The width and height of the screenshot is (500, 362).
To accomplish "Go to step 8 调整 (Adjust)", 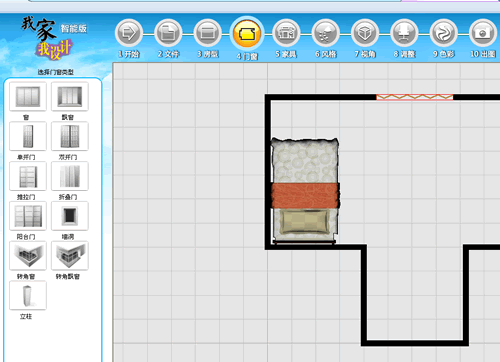I will 404,33.
